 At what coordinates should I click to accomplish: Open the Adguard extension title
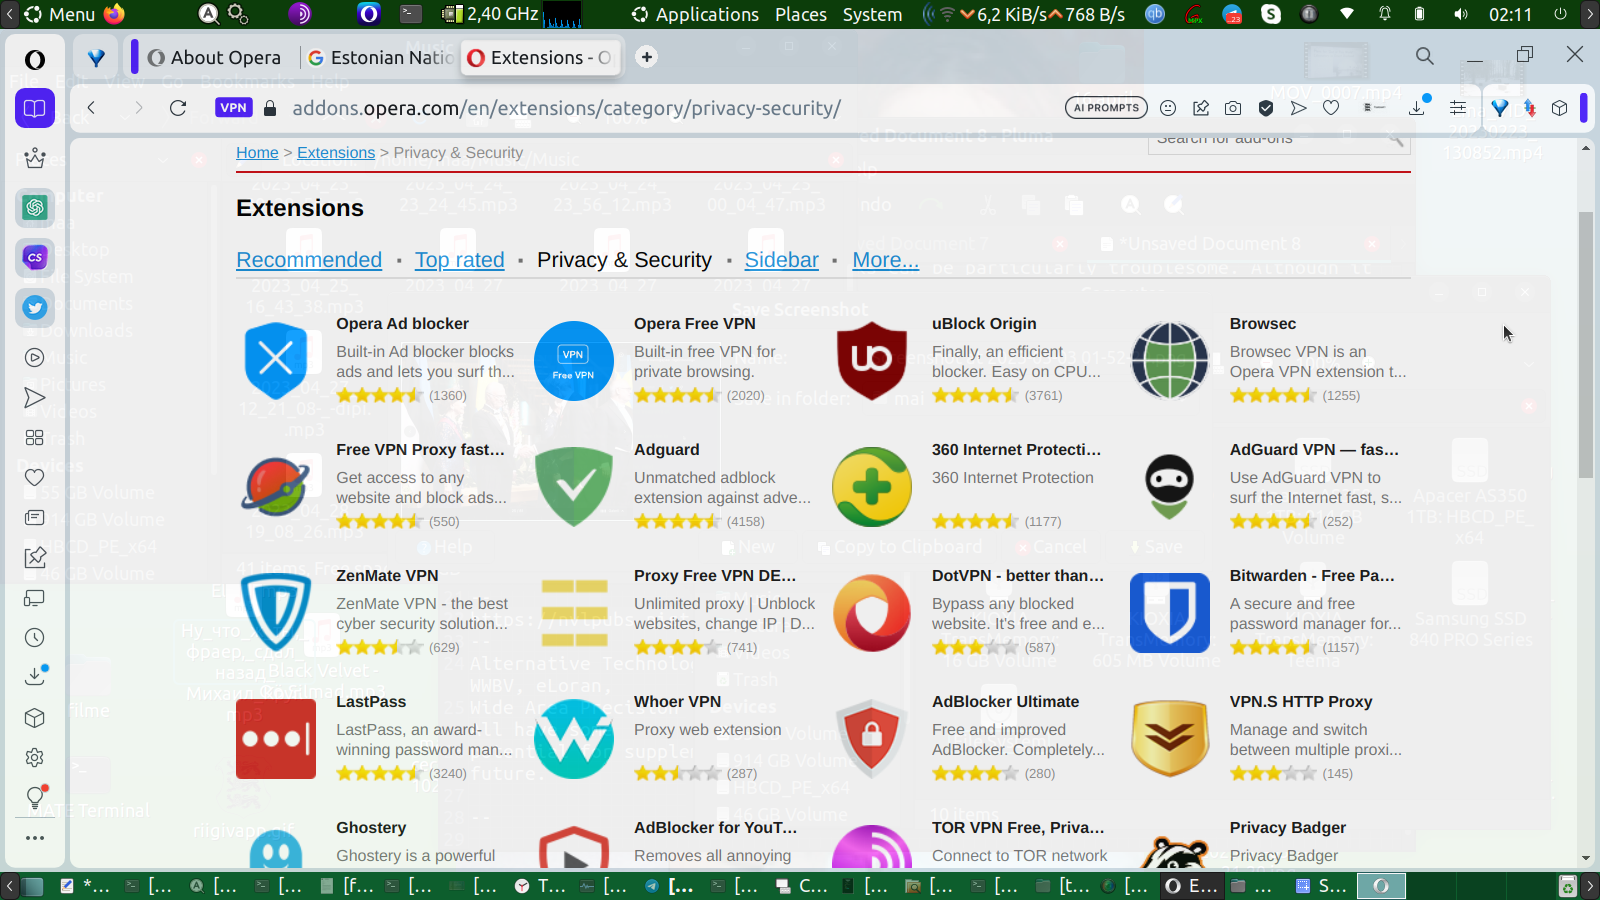667,450
